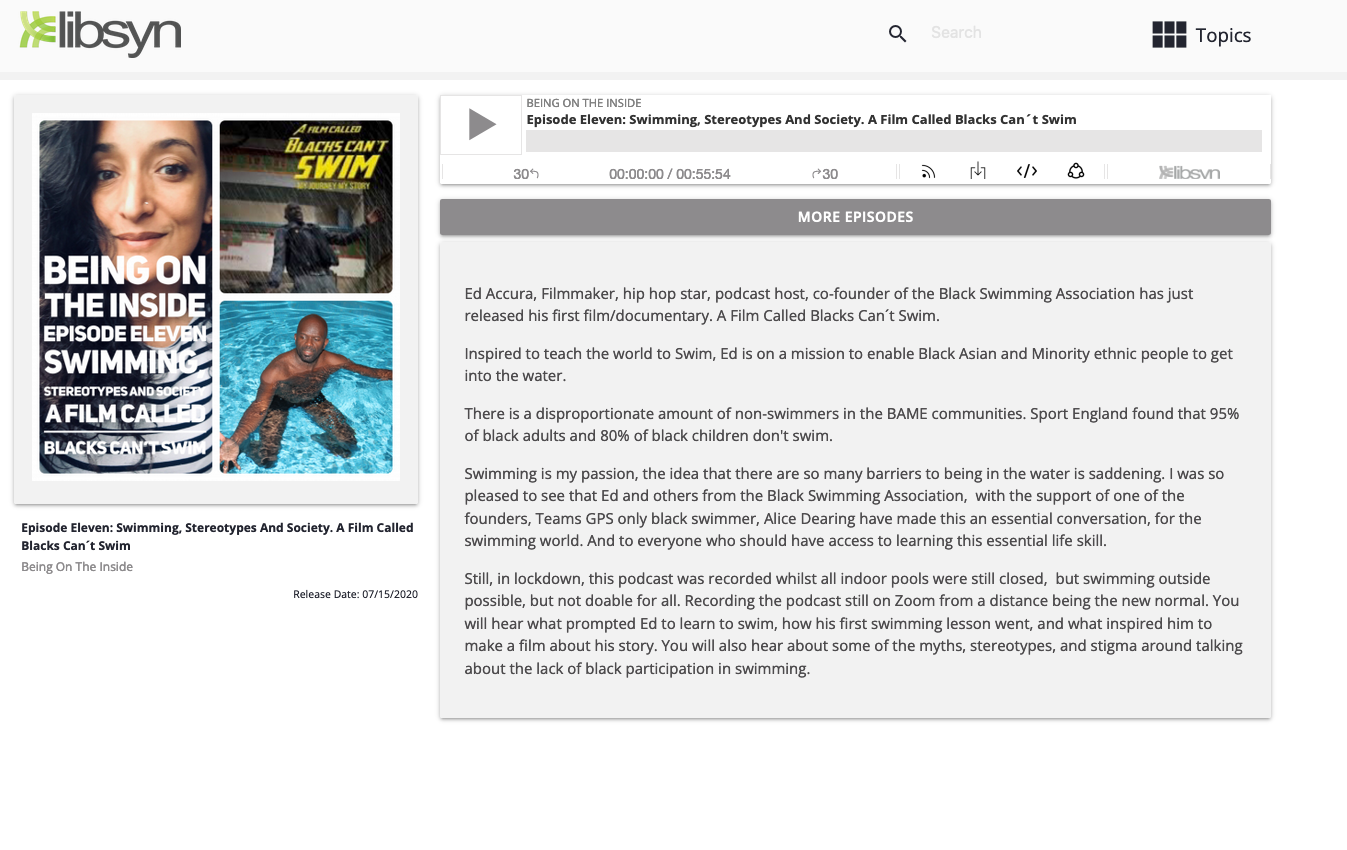Click the episode title in player
1347x850 pixels.
801,120
